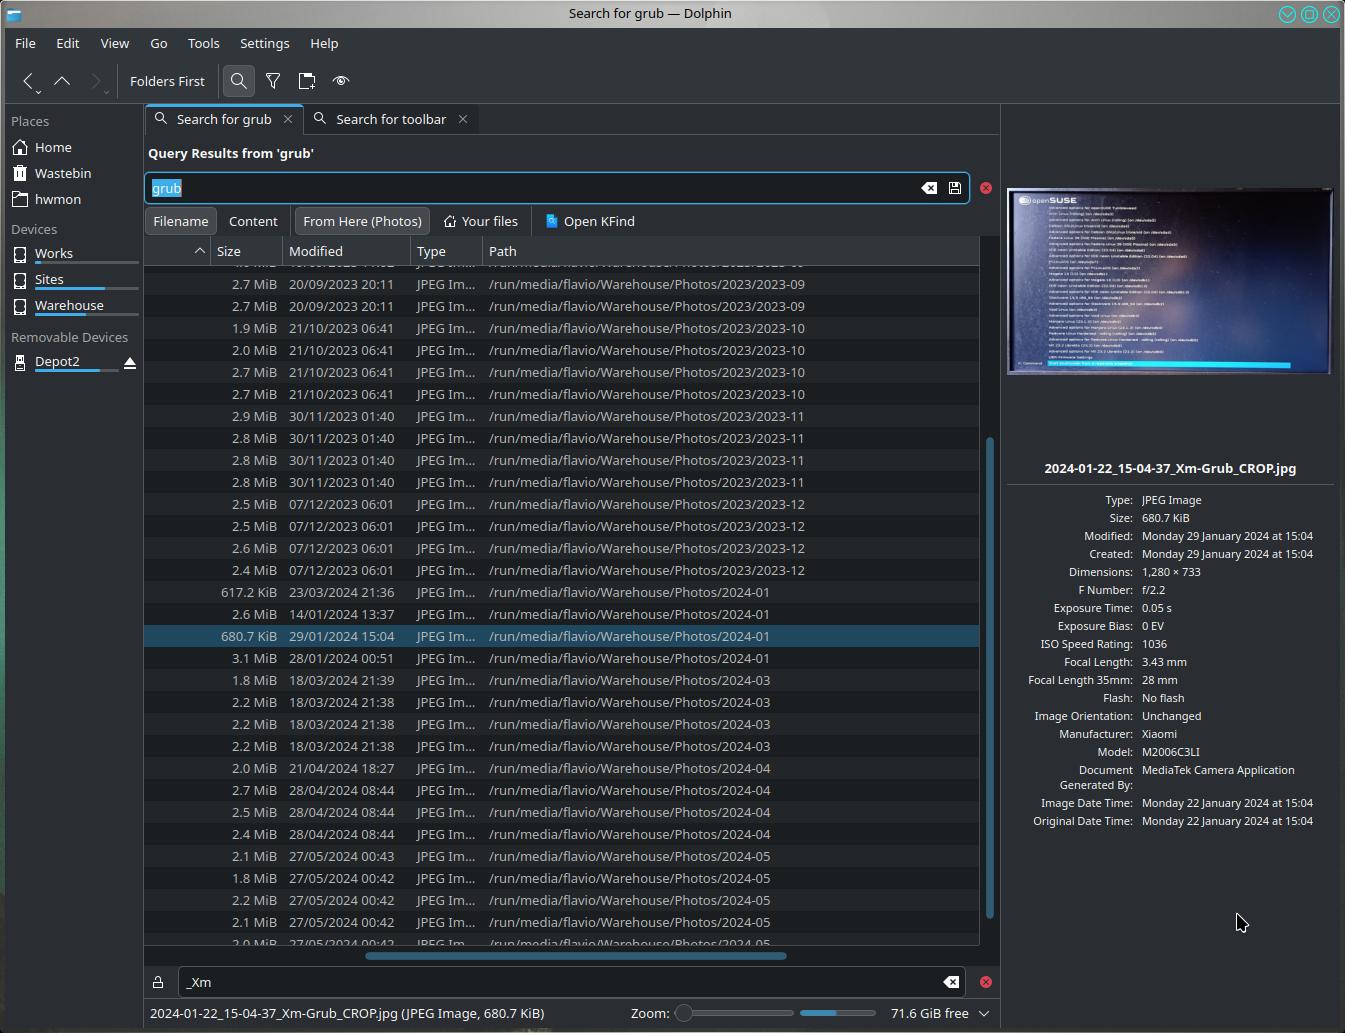Open the Tools menu
Screen dimensions: 1345x1033
(x=203, y=43)
